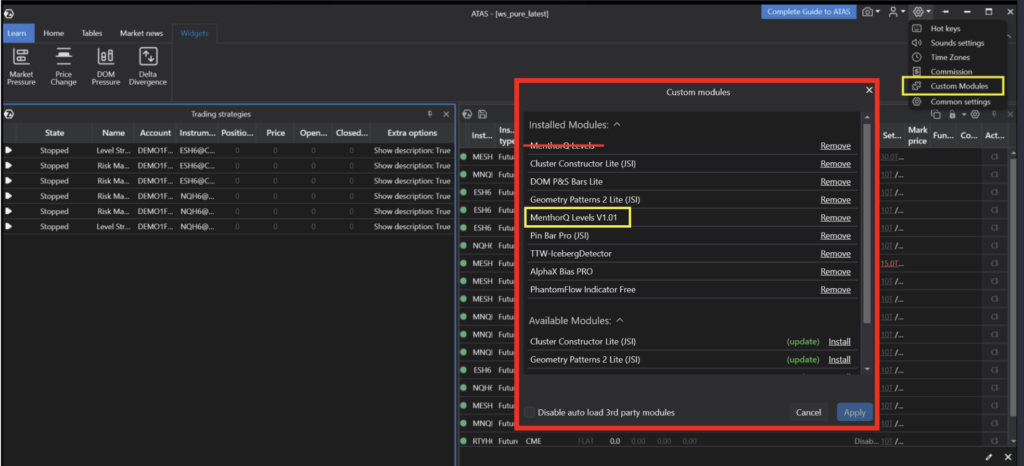1024x466 pixels.
Task: Remove the PhantomFlow Indicator Free module
Action: click(x=835, y=290)
